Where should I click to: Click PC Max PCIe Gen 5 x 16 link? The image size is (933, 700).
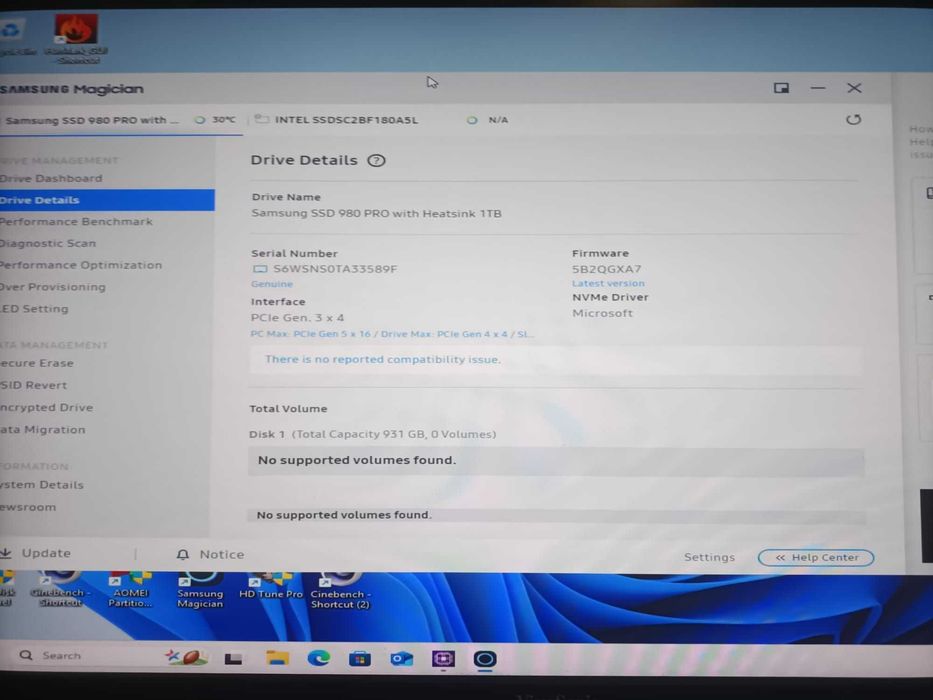(x=392, y=334)
